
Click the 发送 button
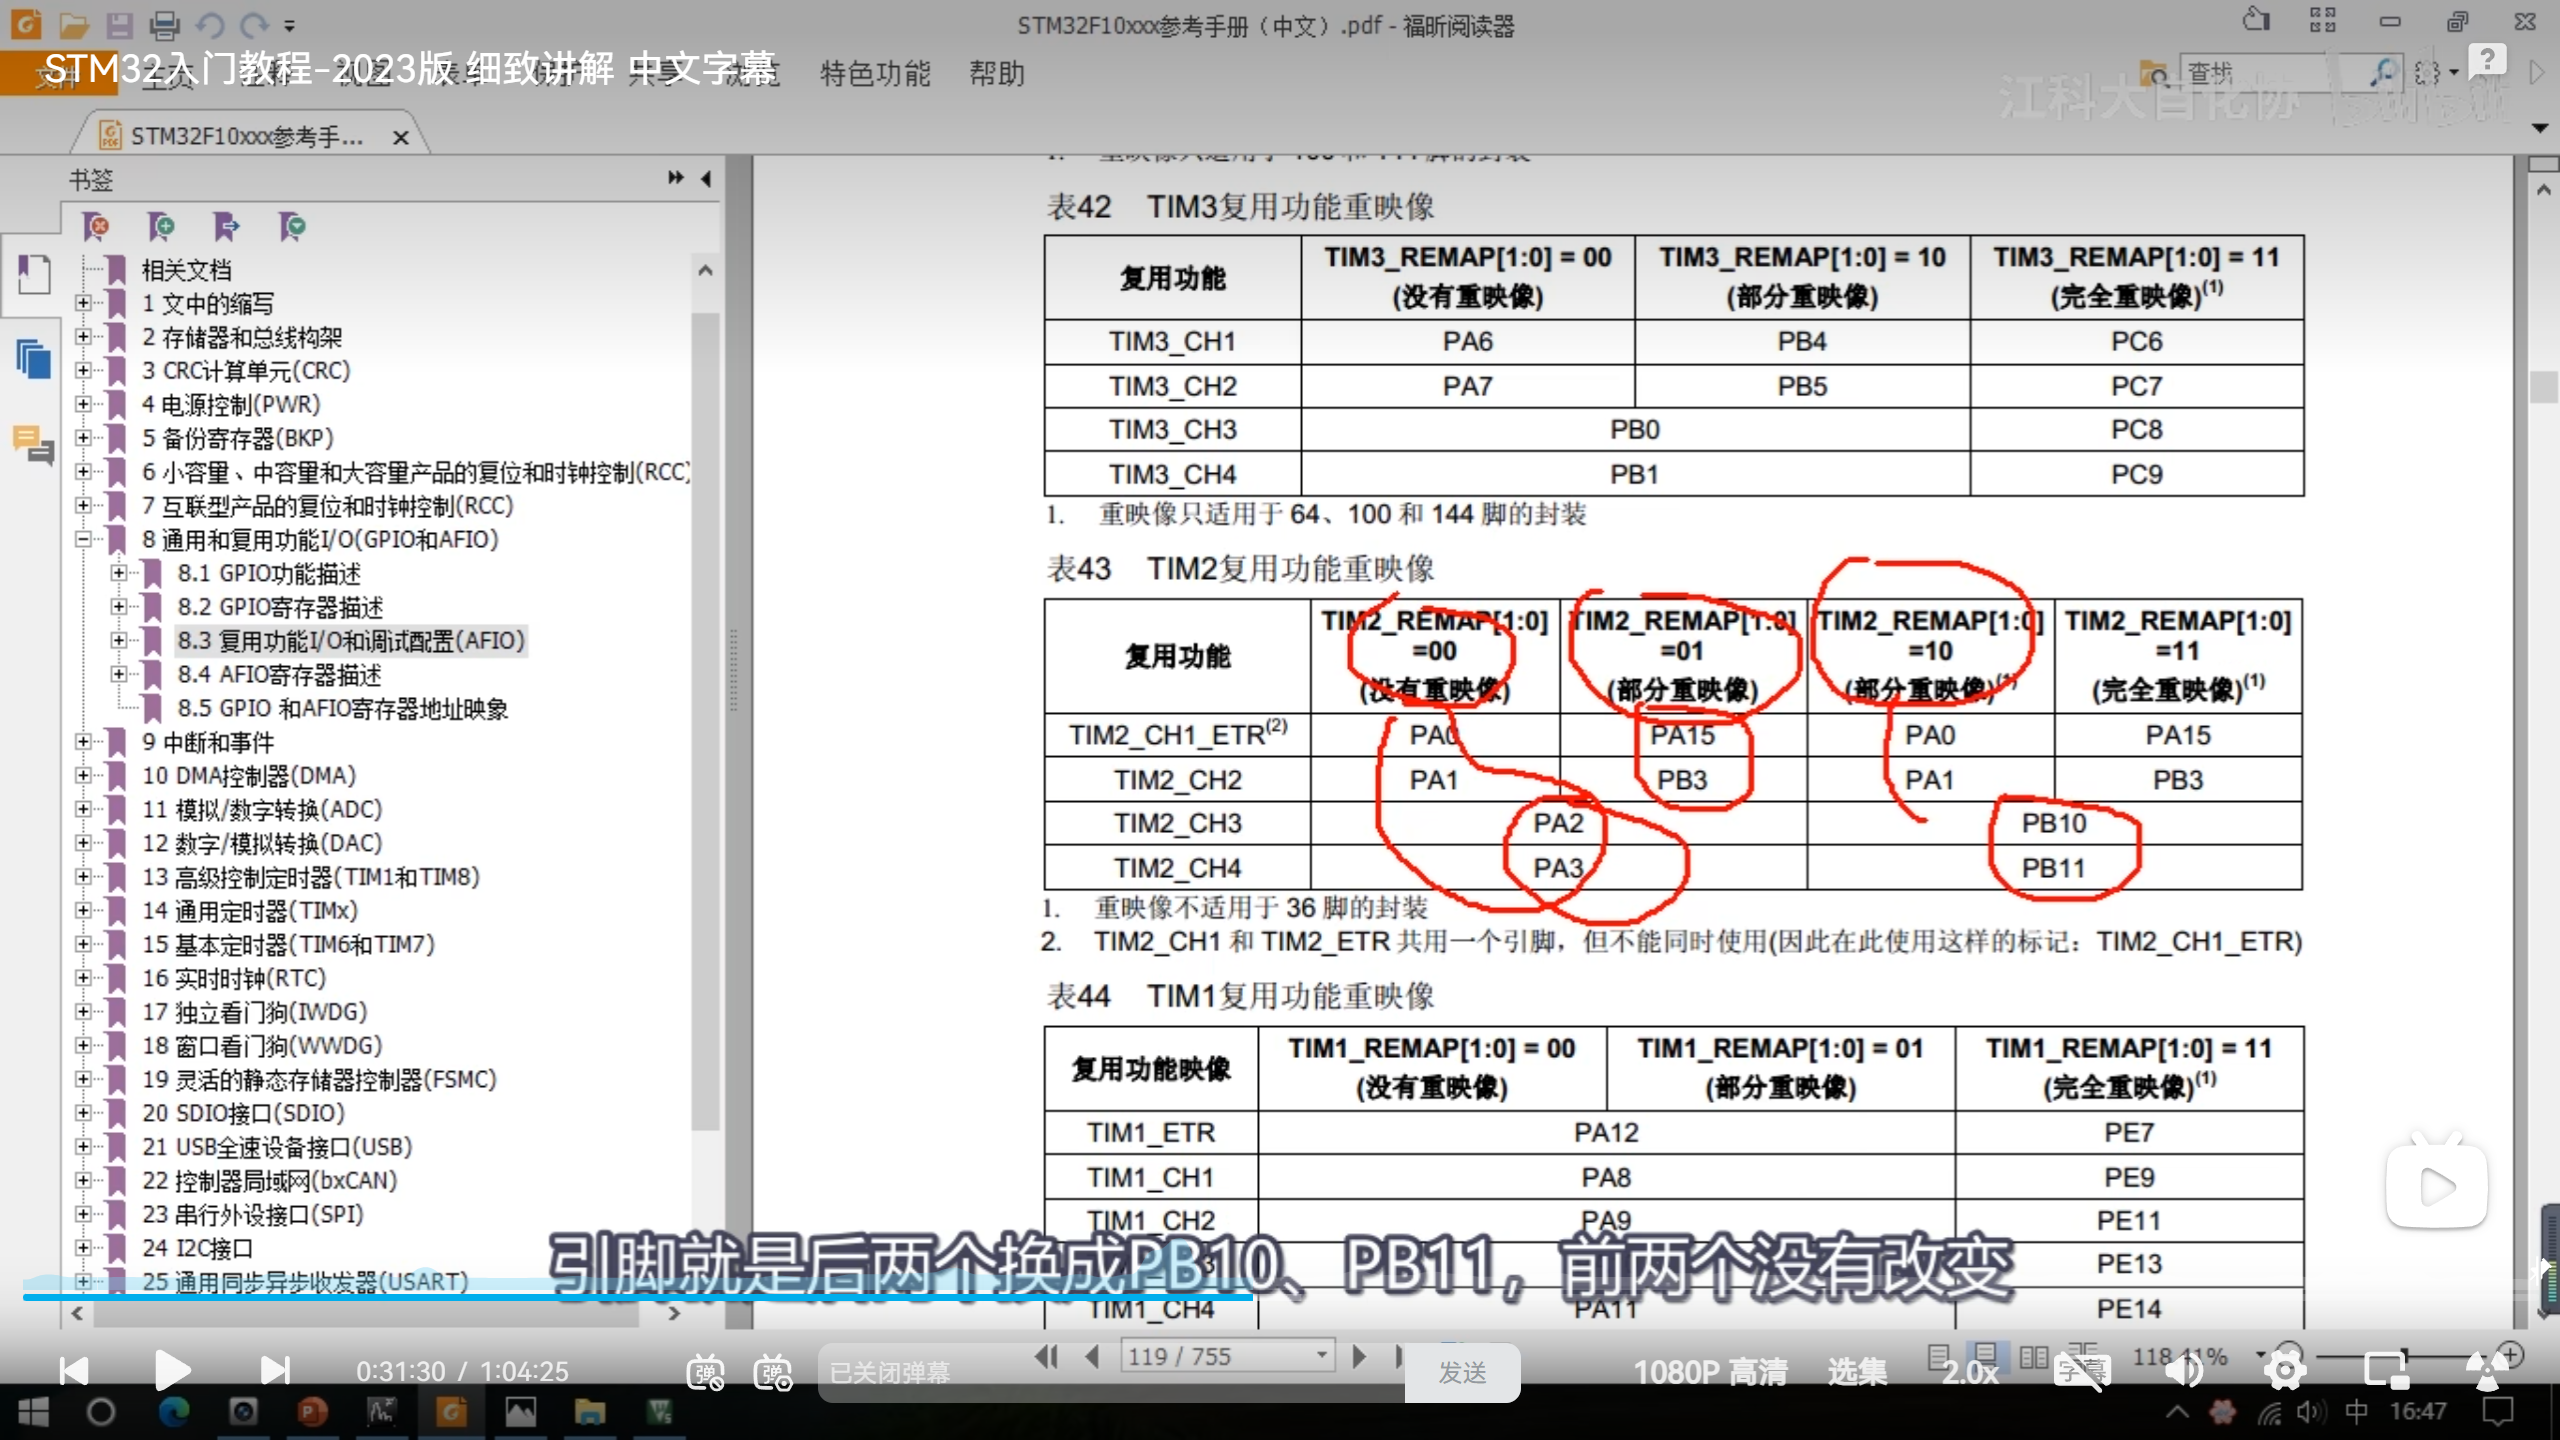point(1462,1372)
